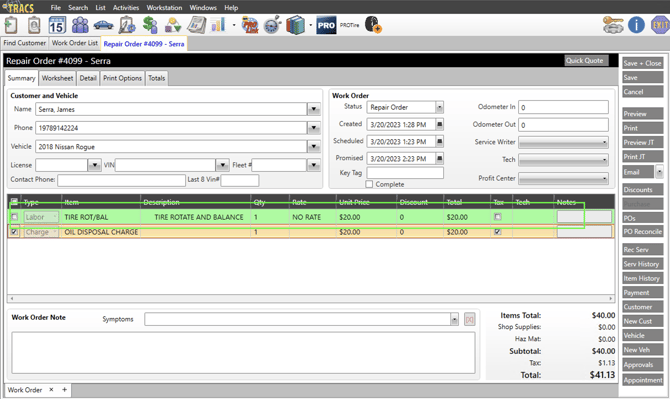Click the Save + Close button
This screenshot has width=670, height=399.
point(642,63)
